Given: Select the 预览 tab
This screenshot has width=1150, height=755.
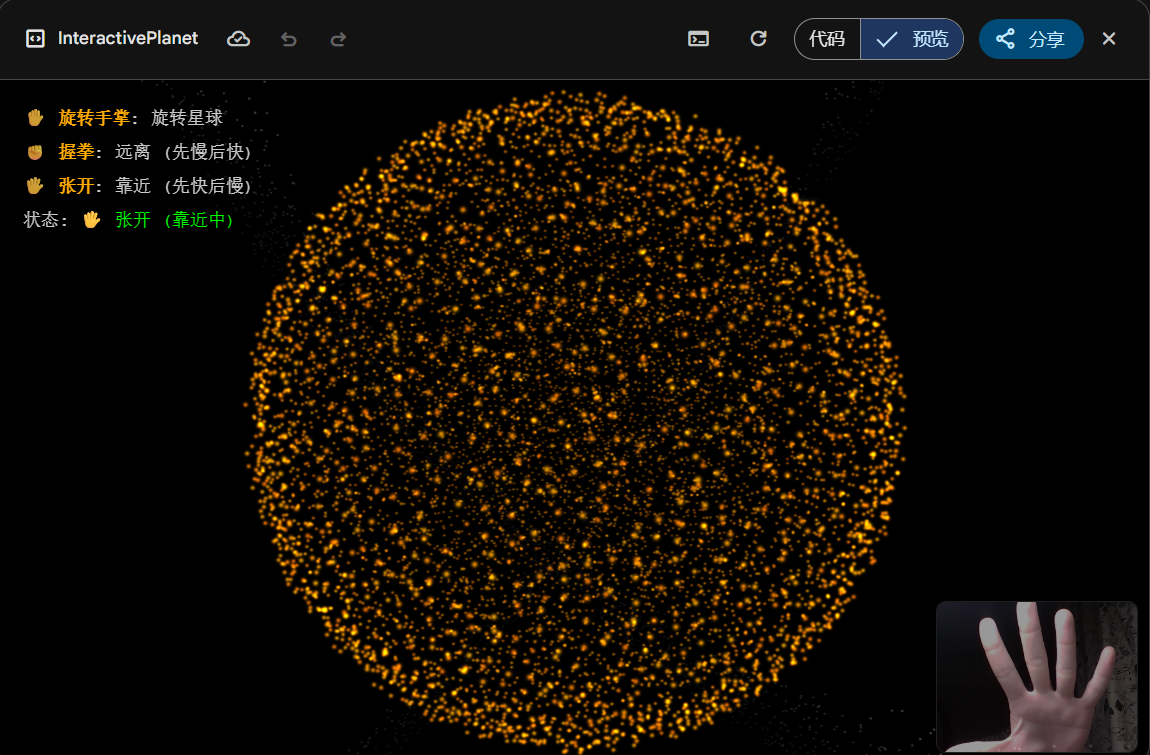Looking at the screenshot, I should [912, 39].
